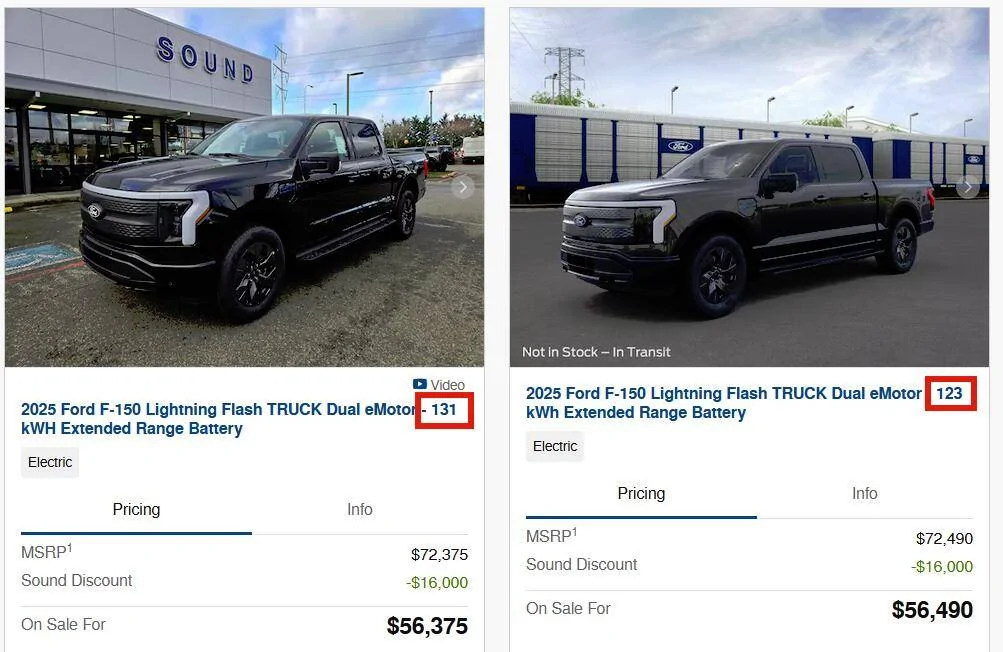The height and width of the screenshot is (652, 1003).
Task: Click the Electric tag on left listing
Action: pyautogui.click(x=50, y=462)
